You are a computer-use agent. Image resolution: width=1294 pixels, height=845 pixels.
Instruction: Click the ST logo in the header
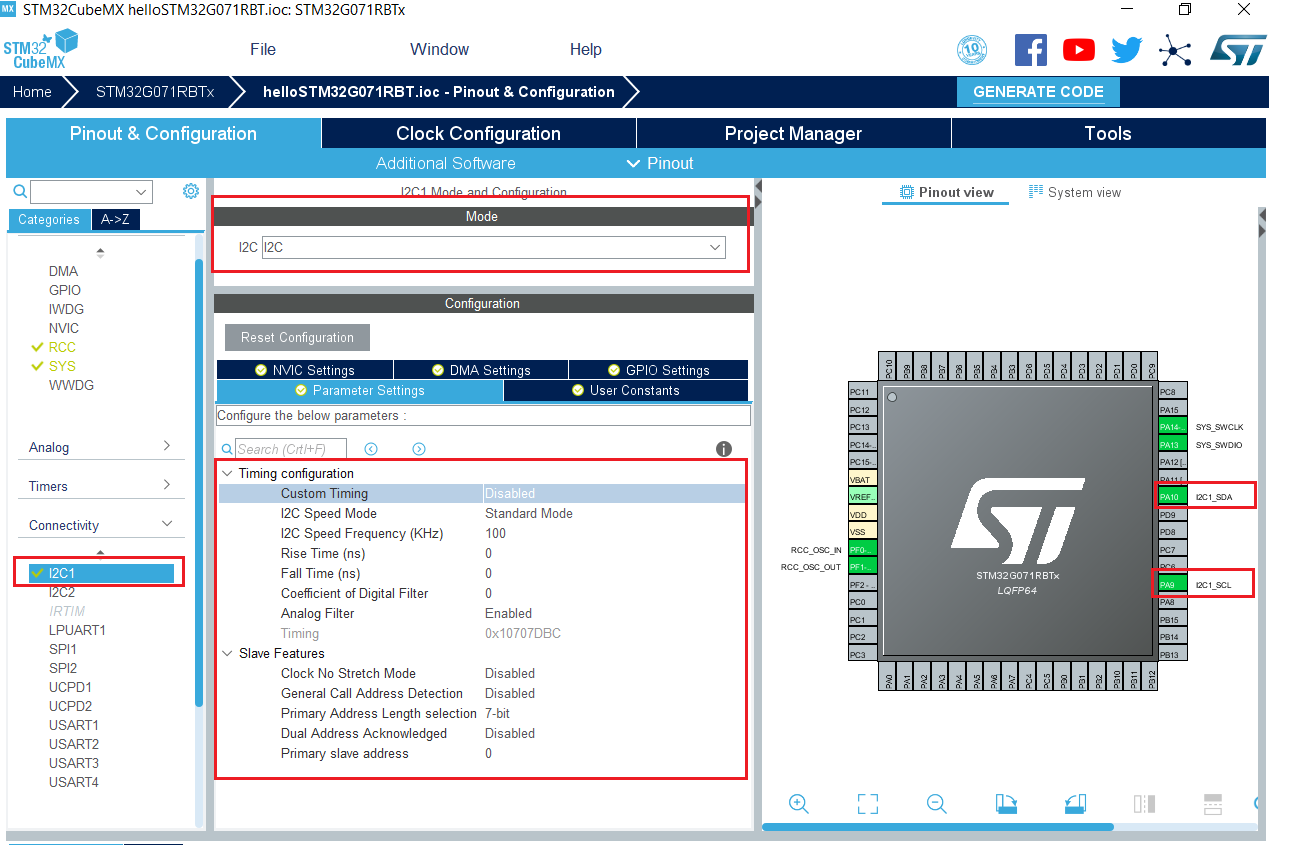point(1238,50)
